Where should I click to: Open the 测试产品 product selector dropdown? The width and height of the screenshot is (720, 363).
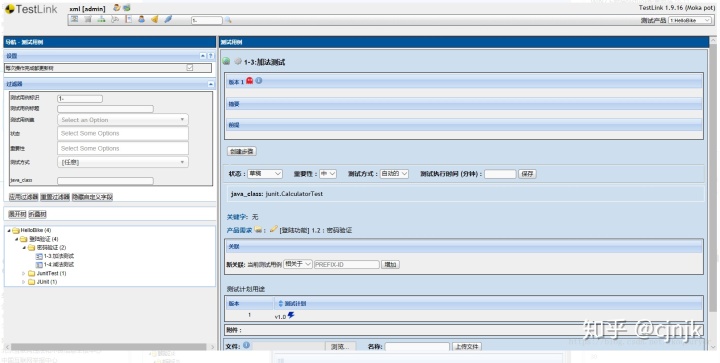point(690,20)
